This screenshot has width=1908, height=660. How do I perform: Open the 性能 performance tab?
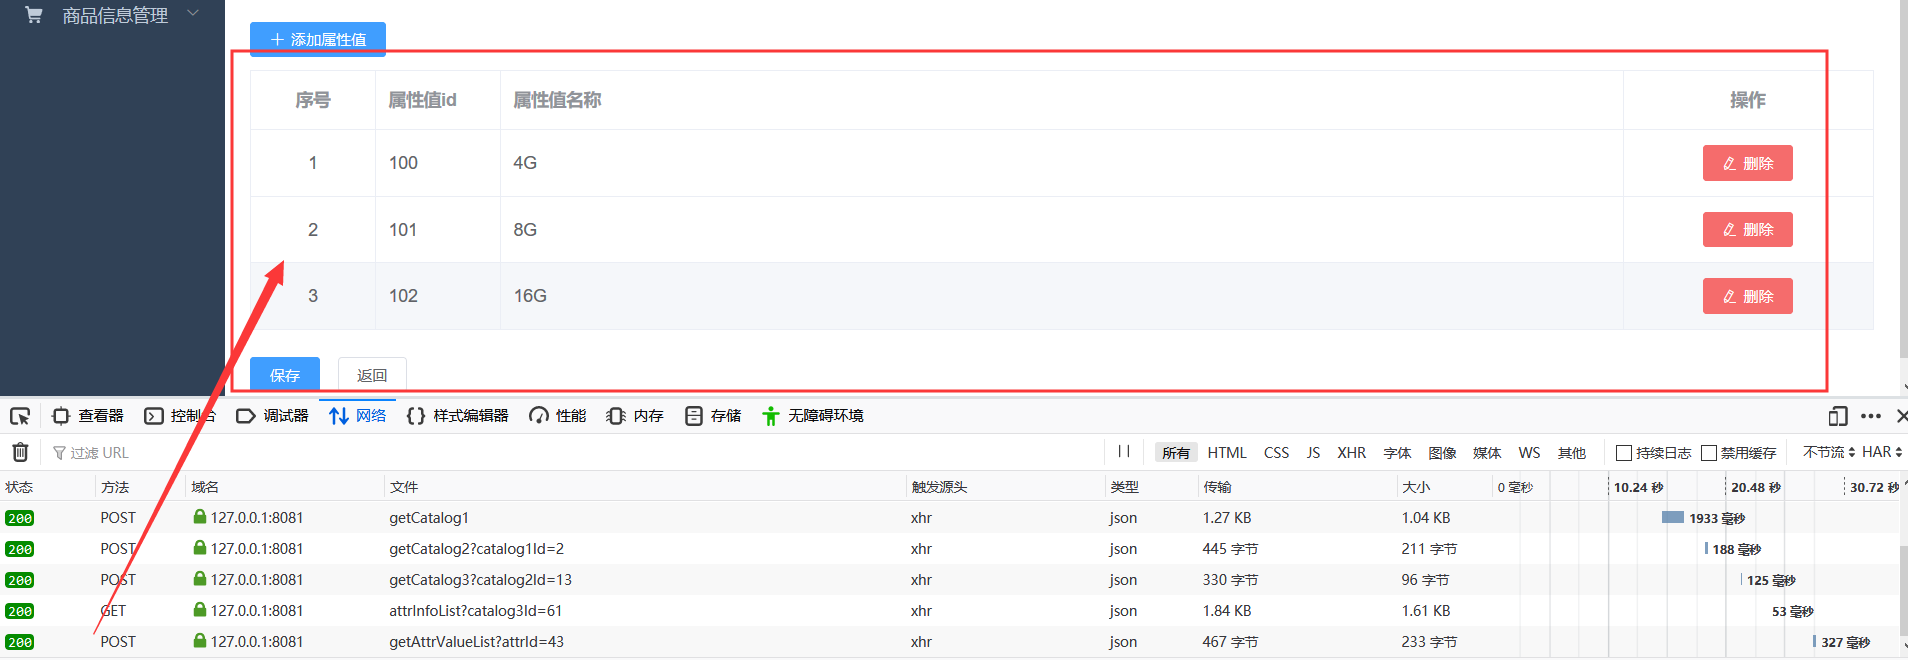[558, 416]
